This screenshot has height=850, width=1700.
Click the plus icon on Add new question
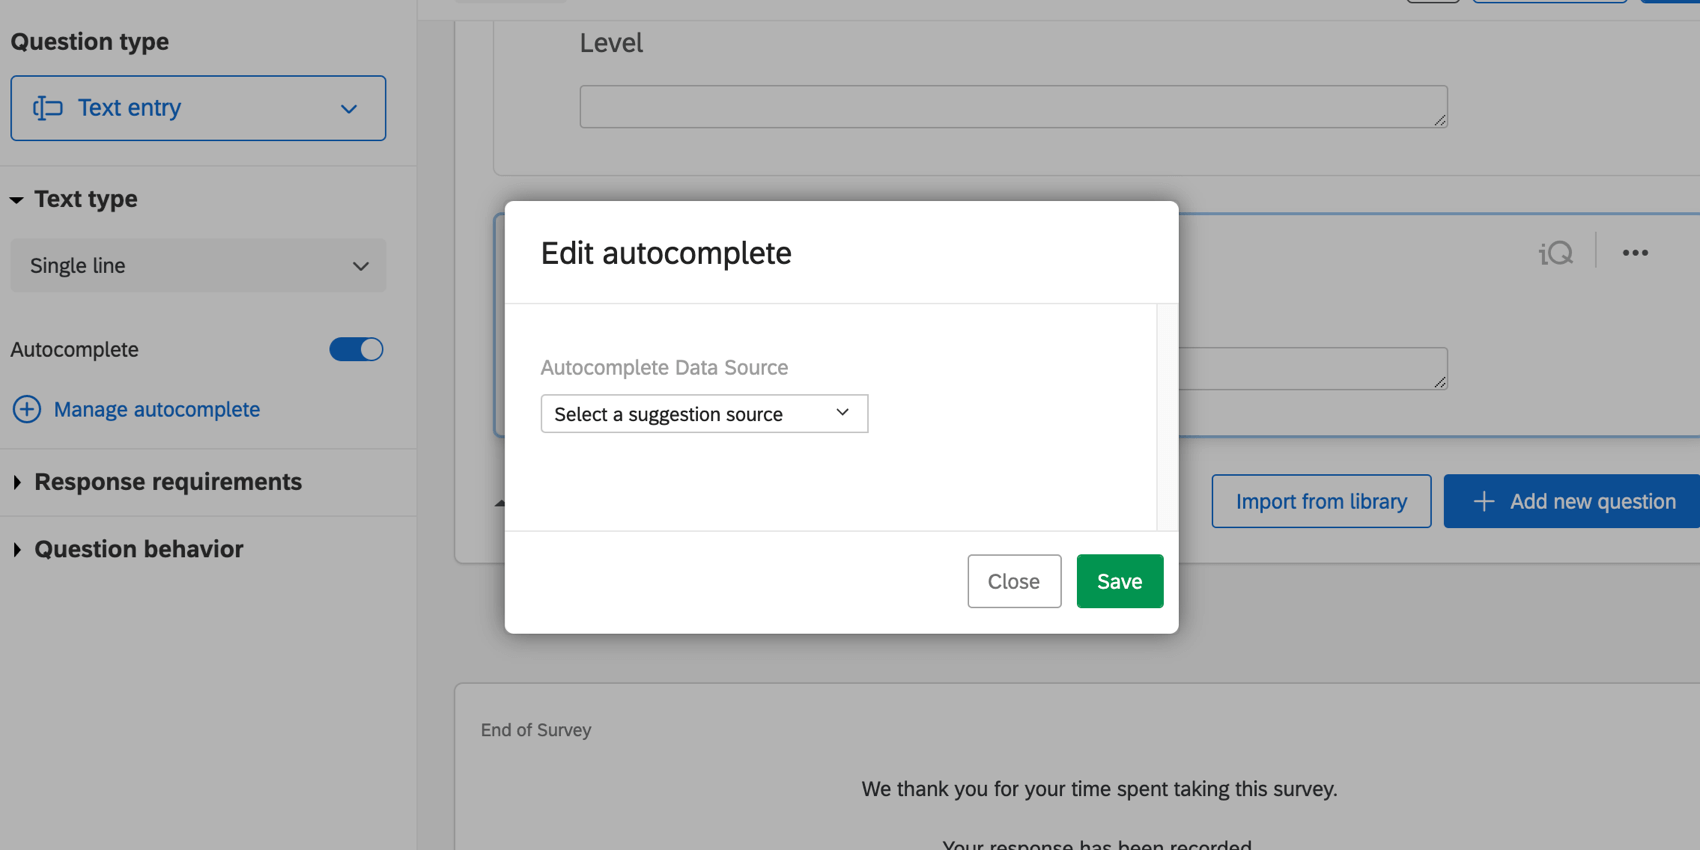1483,501
